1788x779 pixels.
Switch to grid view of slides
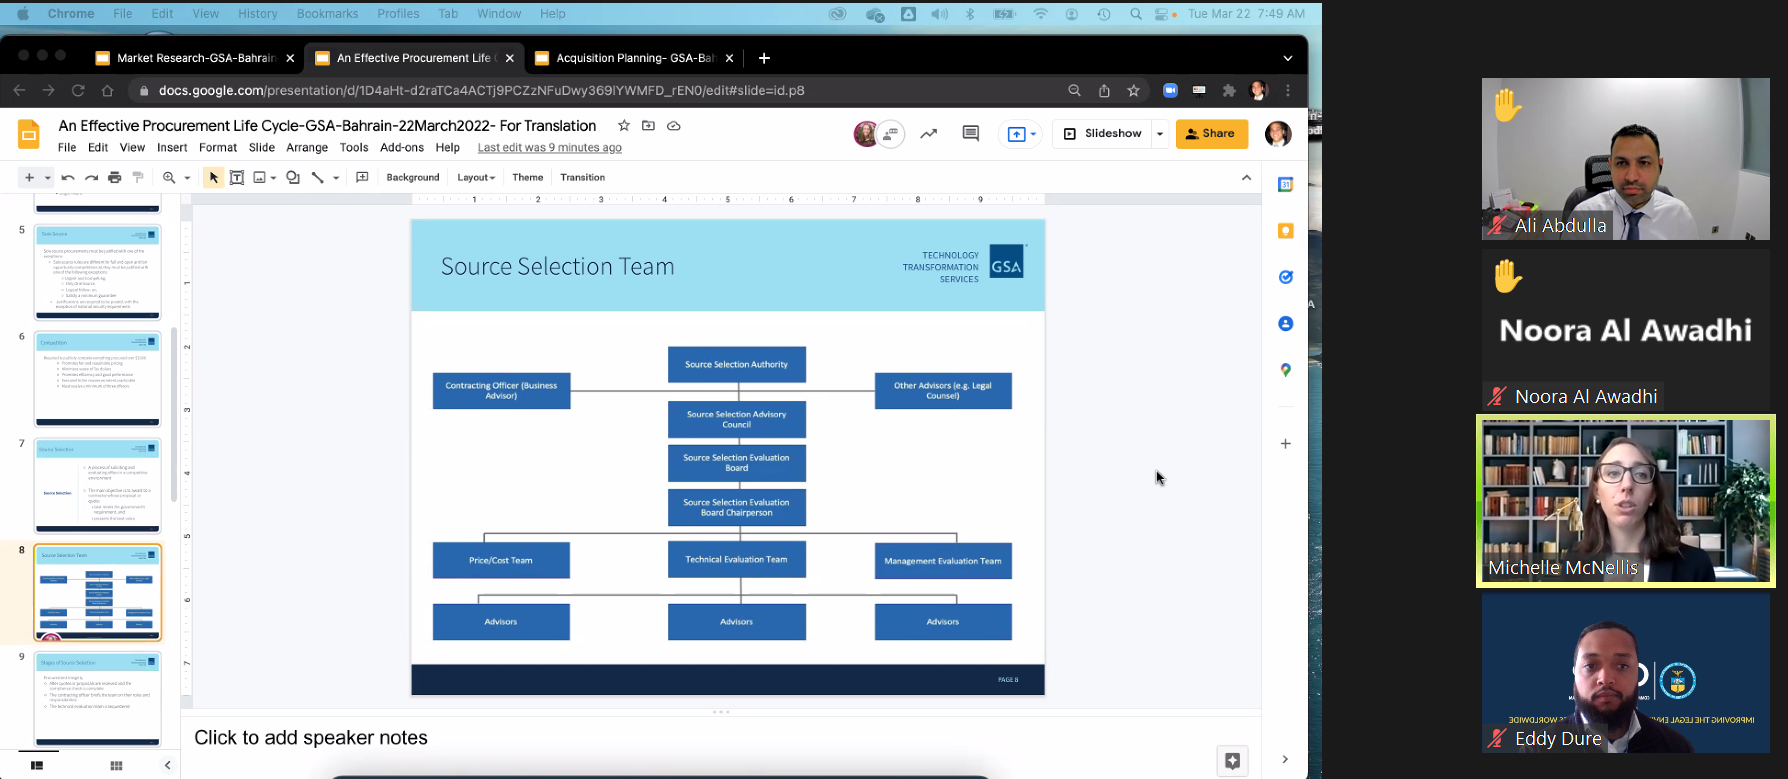(116, 765)
